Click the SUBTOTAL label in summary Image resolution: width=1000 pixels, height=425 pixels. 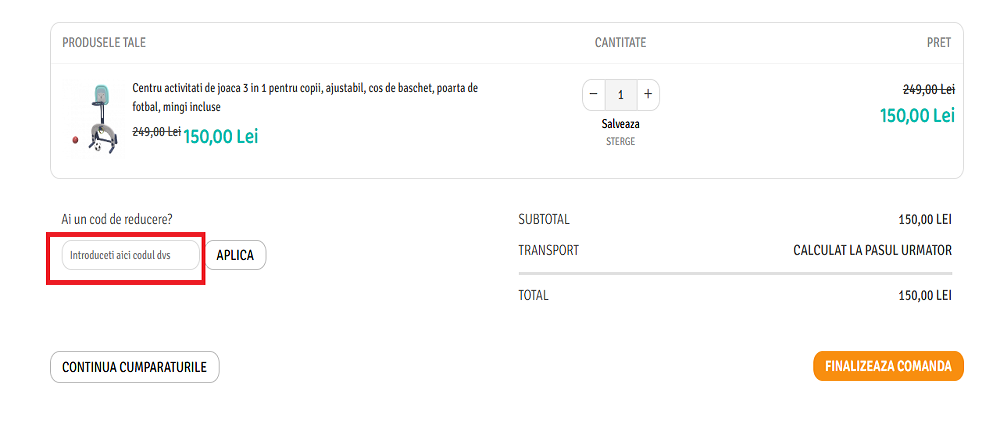[x=544, y=219]
